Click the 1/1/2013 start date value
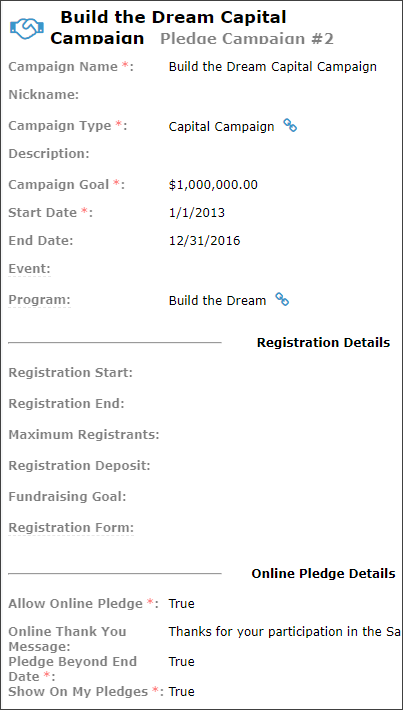403x710 pixels. pos(197,212)
